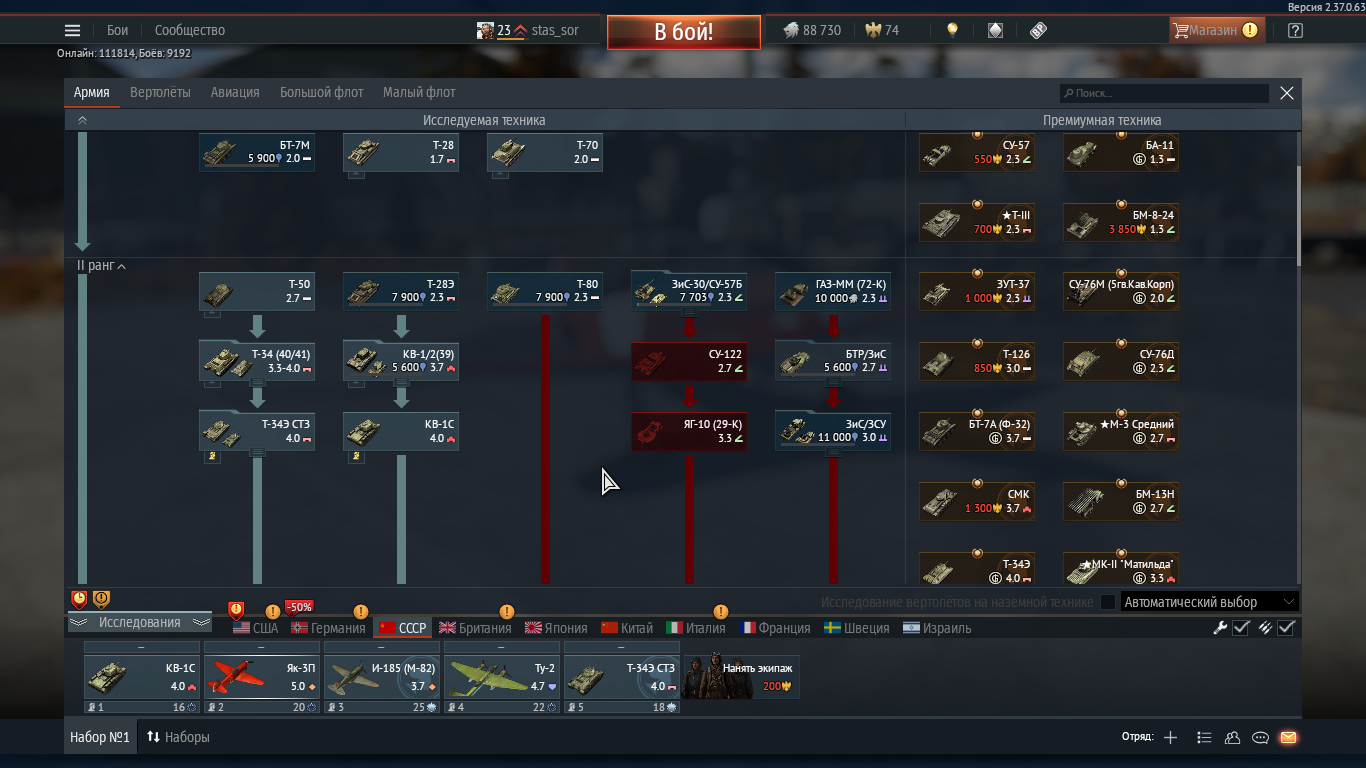Open the question mark help icon
Screen dimensions: 1366x768
coord(1295,30)
